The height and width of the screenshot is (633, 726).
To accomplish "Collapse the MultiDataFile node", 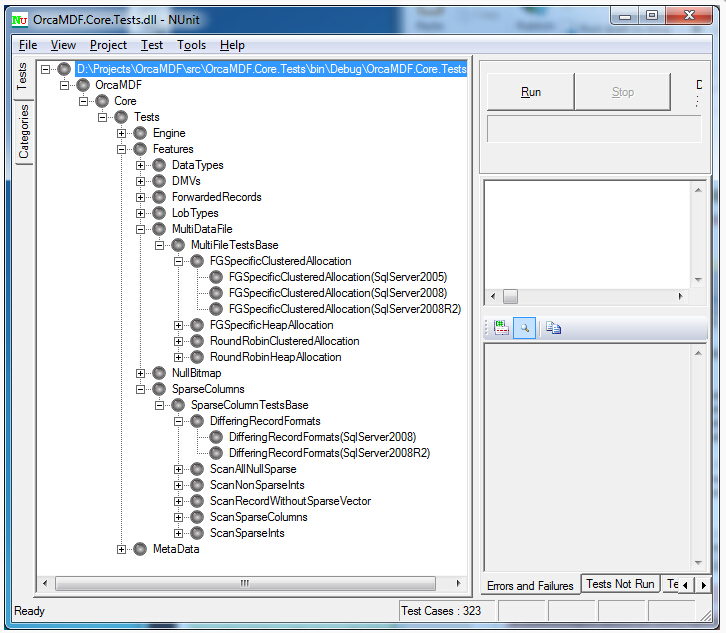I will click(140, 229).
